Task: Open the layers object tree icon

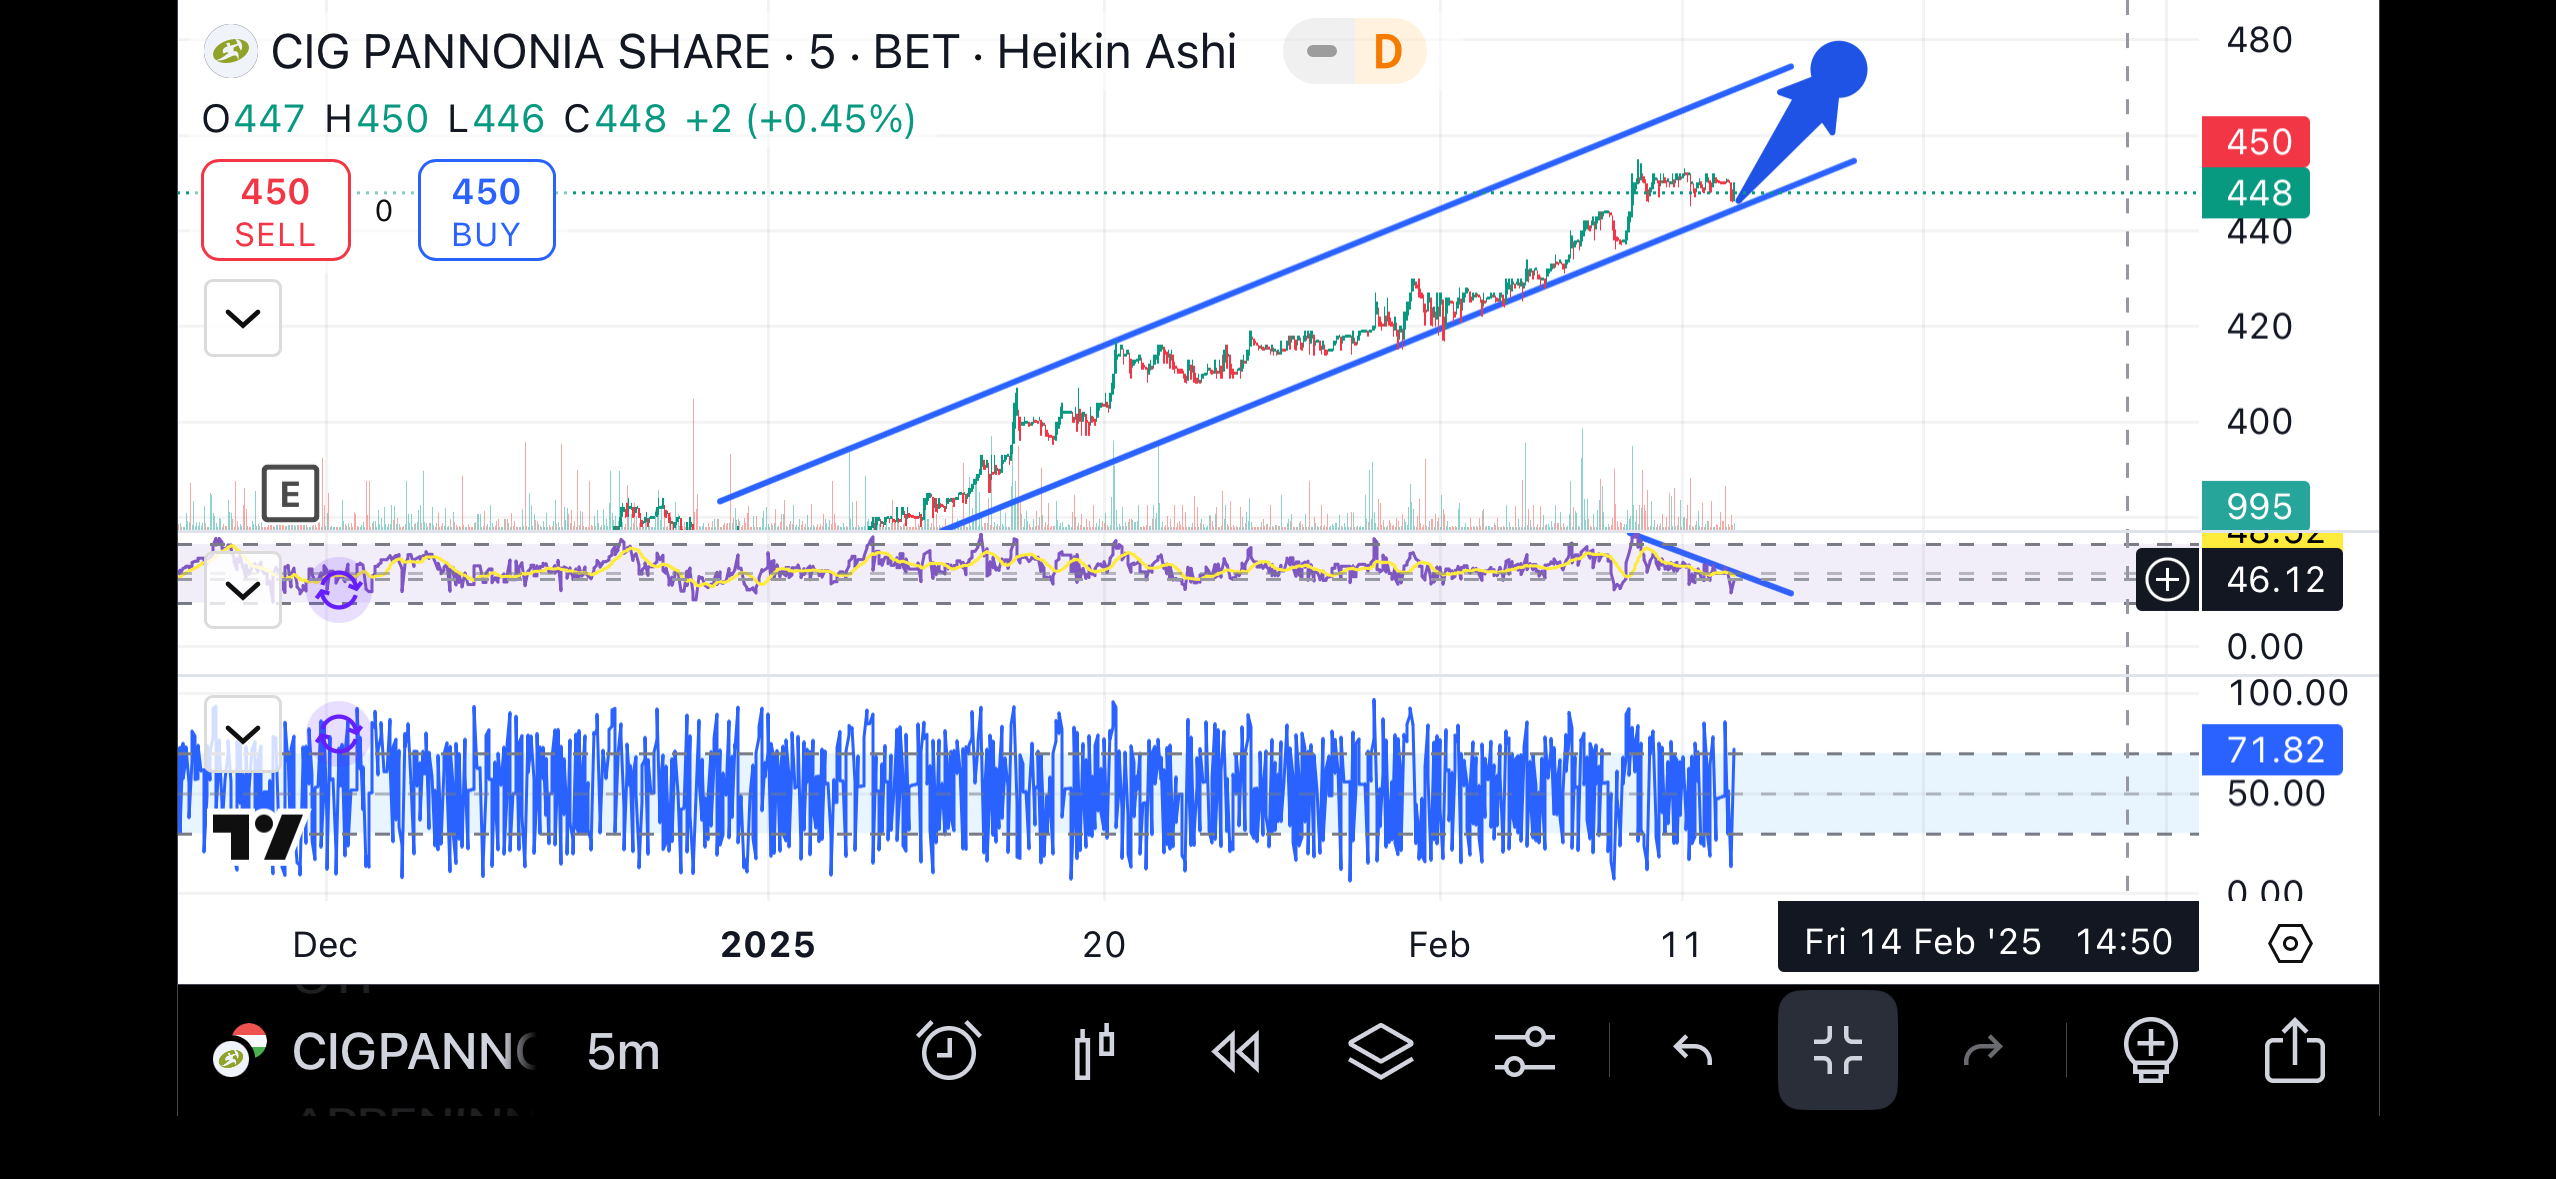Action: click(x=1380, y=1050)
